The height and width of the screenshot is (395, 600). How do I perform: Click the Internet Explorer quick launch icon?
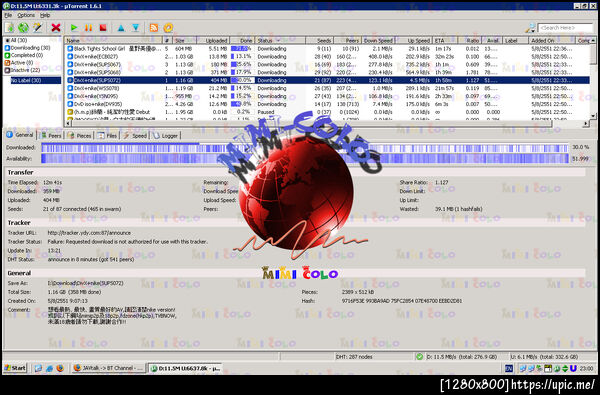click(49, 368)
